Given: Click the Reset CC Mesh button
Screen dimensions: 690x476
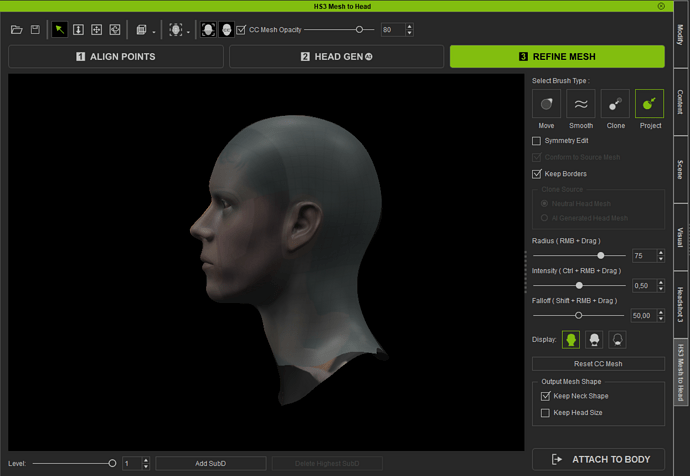Looking at the screenshot, I should [598, 364].
